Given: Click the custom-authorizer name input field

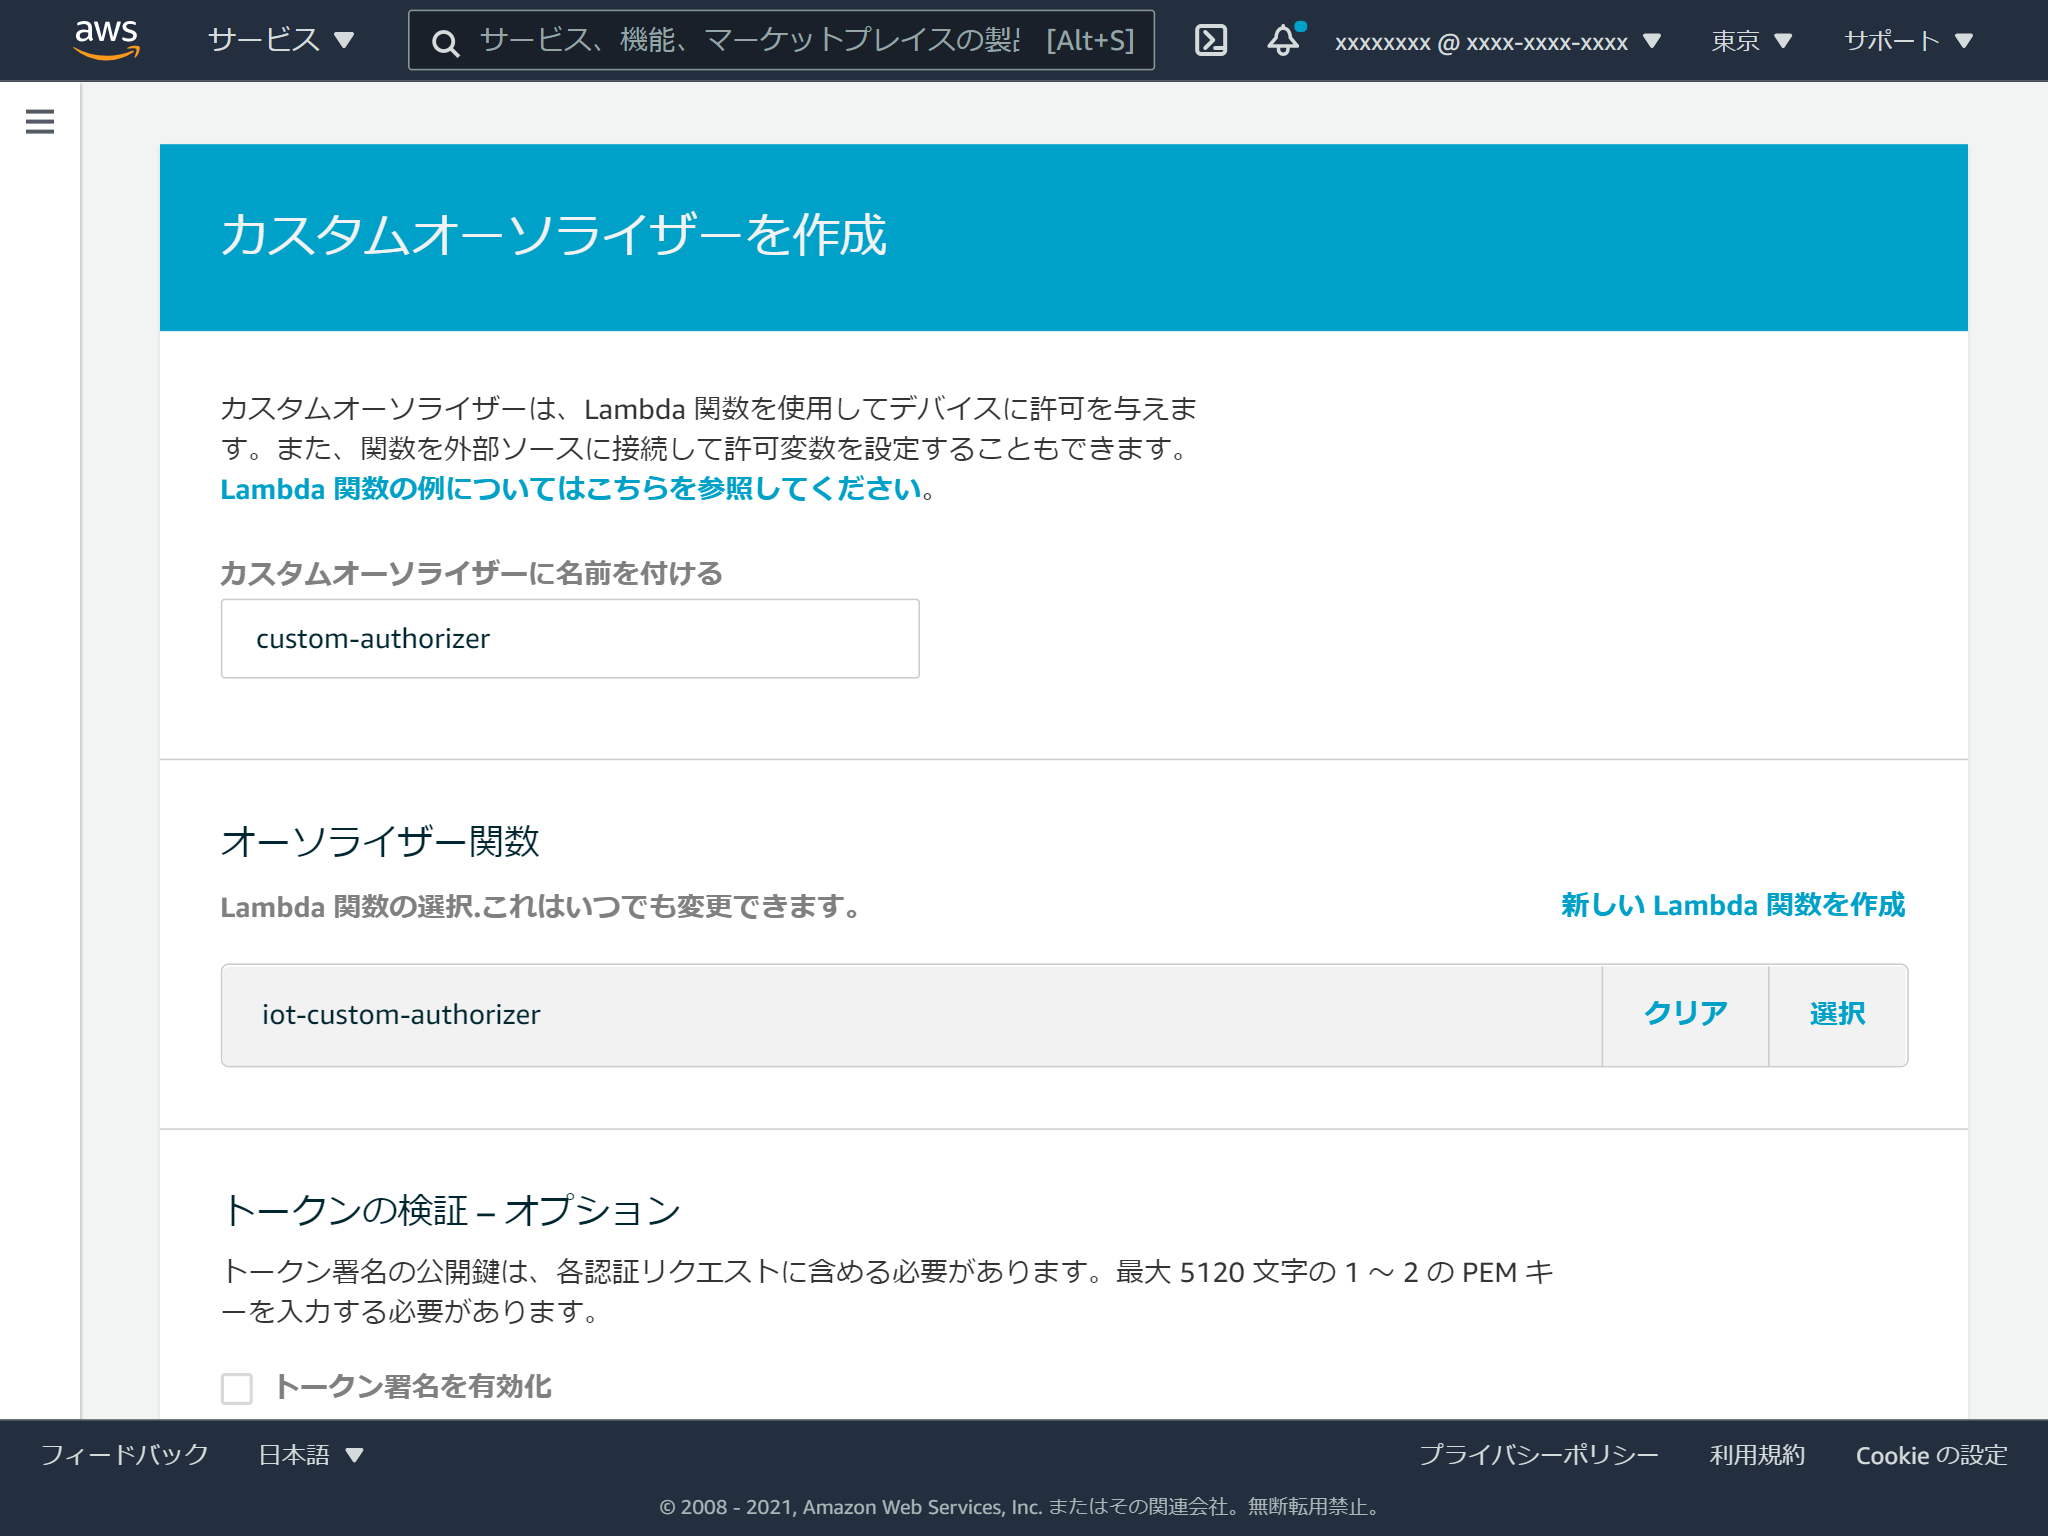Looking at the screenshot, I should [568, 638].
